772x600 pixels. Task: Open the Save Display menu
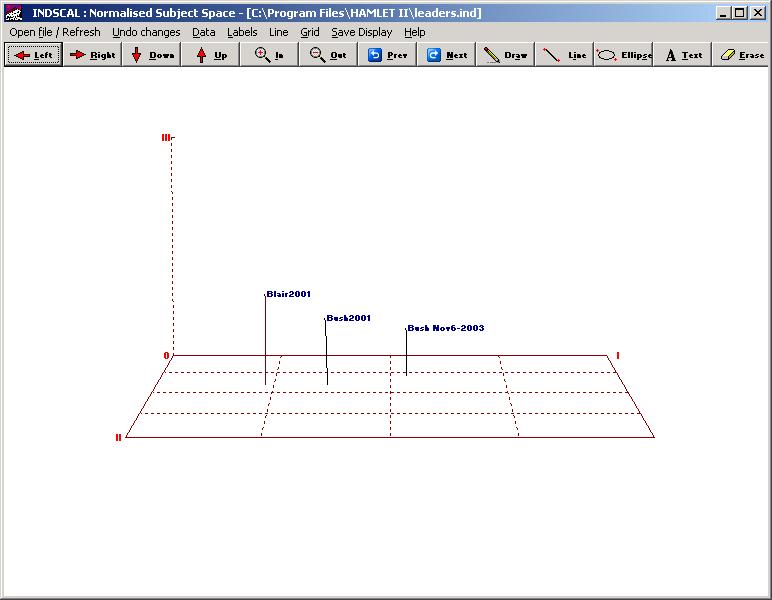(362, 32)
